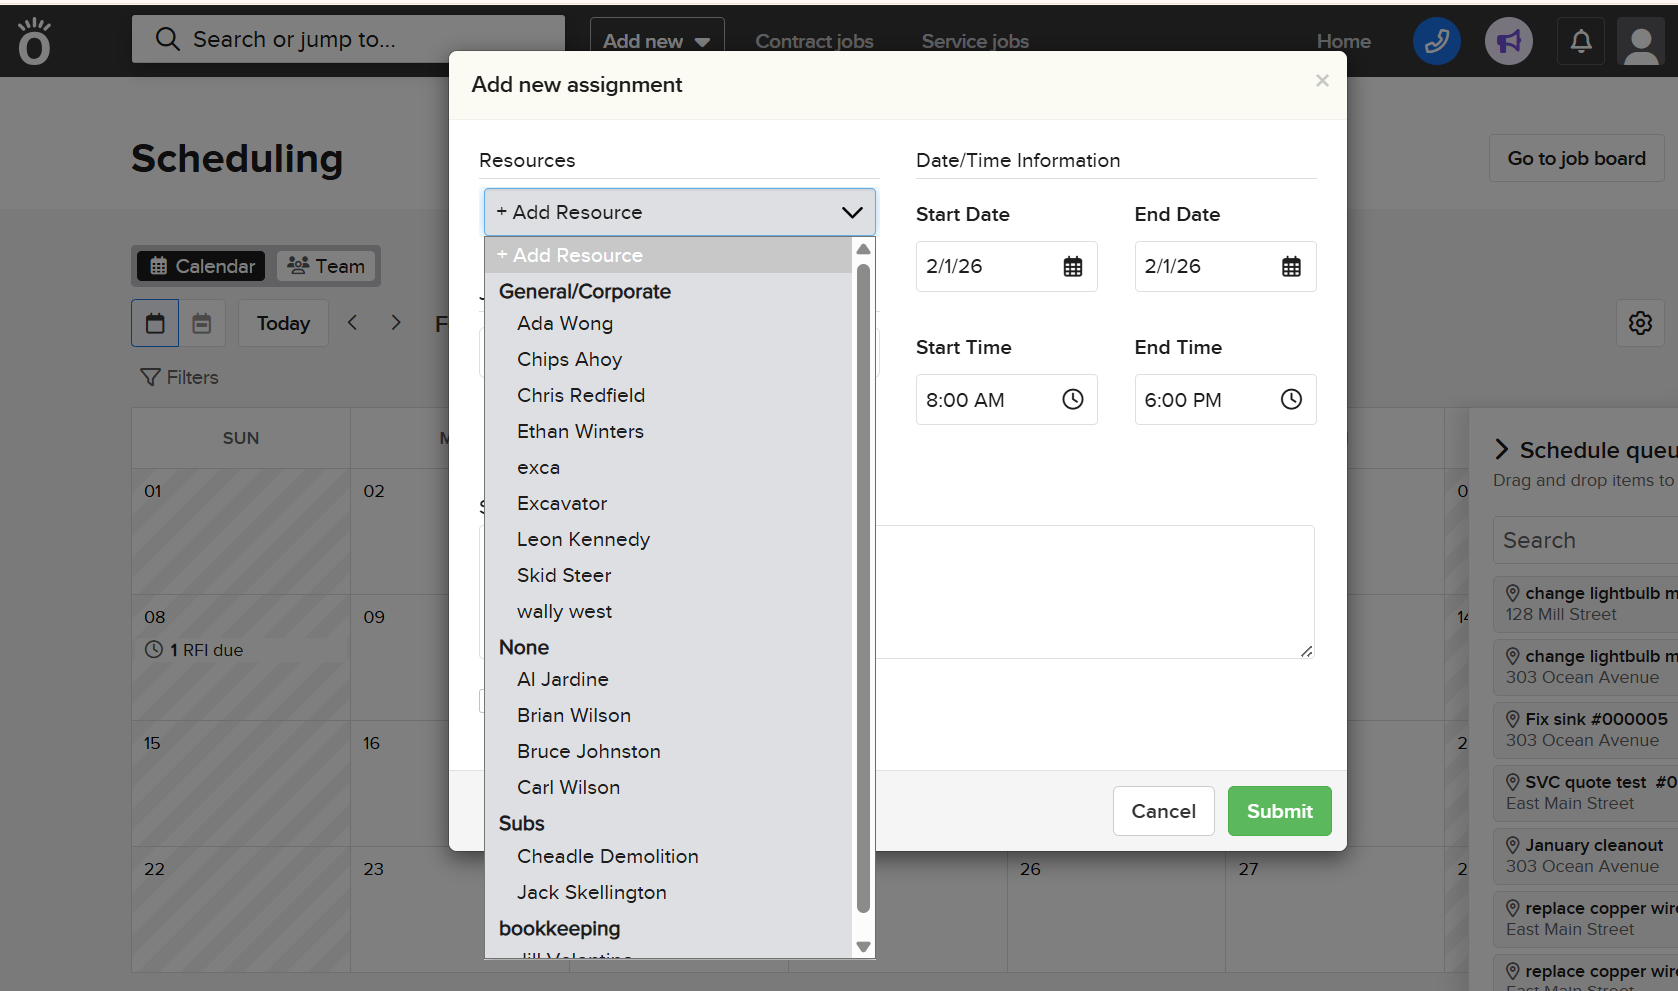Expand the Schedule queue panel chevron
Viewport: 1678px width, 991px height.
click(1501, 450)
